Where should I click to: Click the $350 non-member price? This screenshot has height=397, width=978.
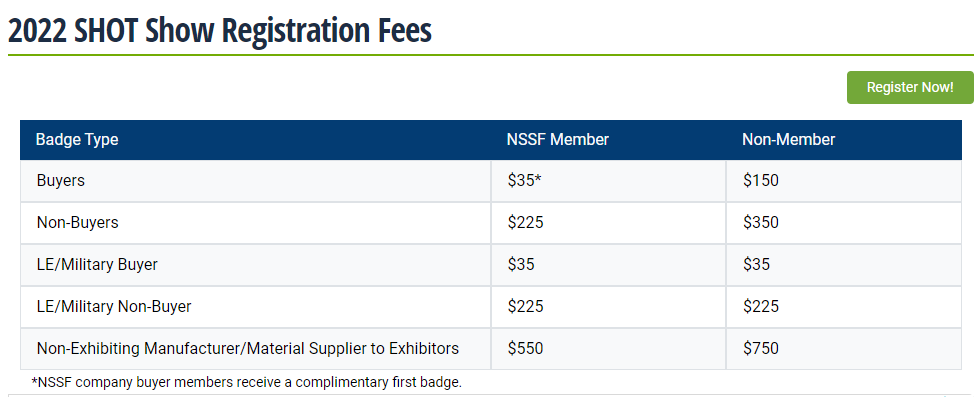(x=760, y=223)
